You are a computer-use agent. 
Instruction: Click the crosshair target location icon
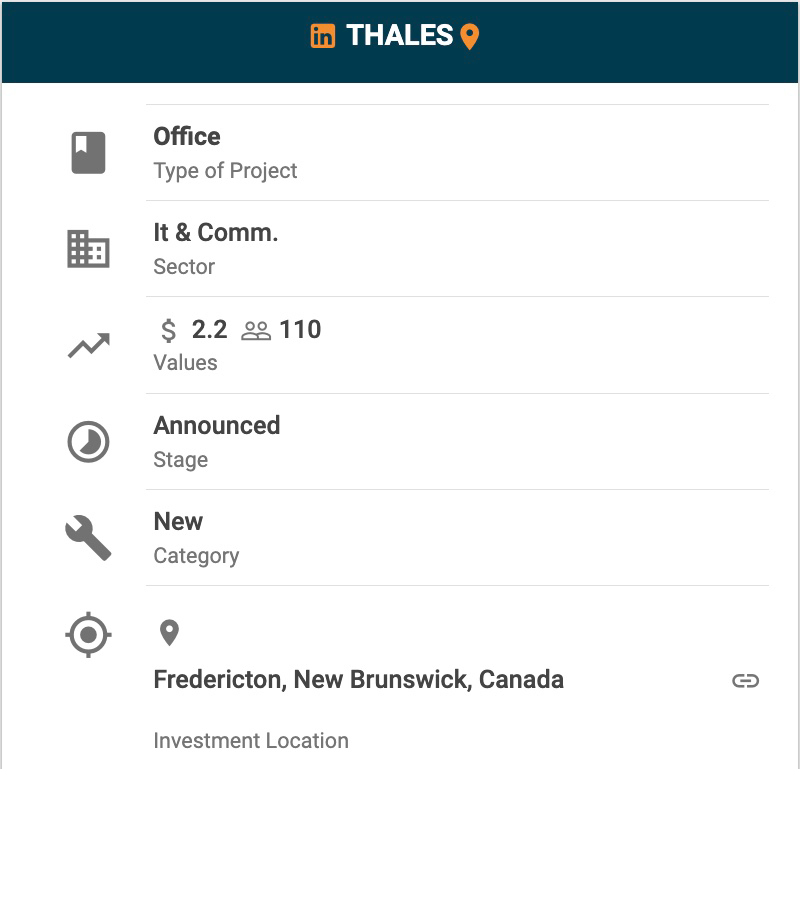tap(88, 634)
